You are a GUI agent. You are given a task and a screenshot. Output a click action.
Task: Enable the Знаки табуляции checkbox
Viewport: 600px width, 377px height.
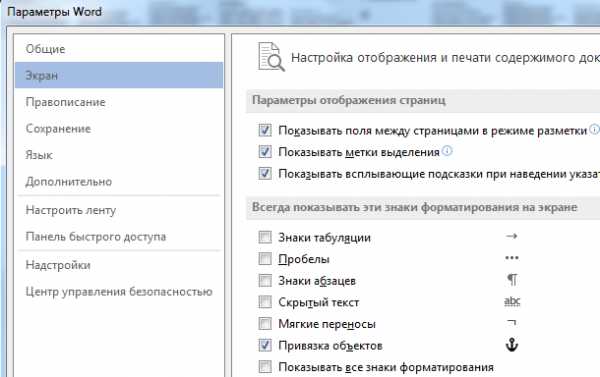(x=265, y=237)
